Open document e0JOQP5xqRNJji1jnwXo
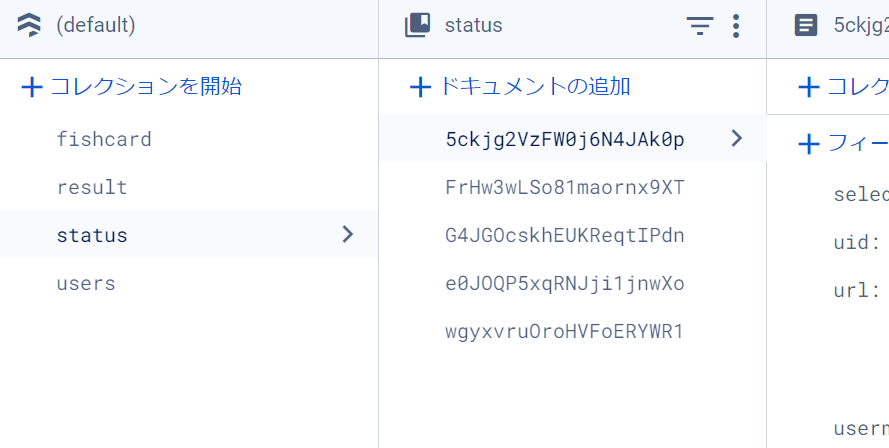The width and height of the screenshot is (889, 448). point(565,283)
